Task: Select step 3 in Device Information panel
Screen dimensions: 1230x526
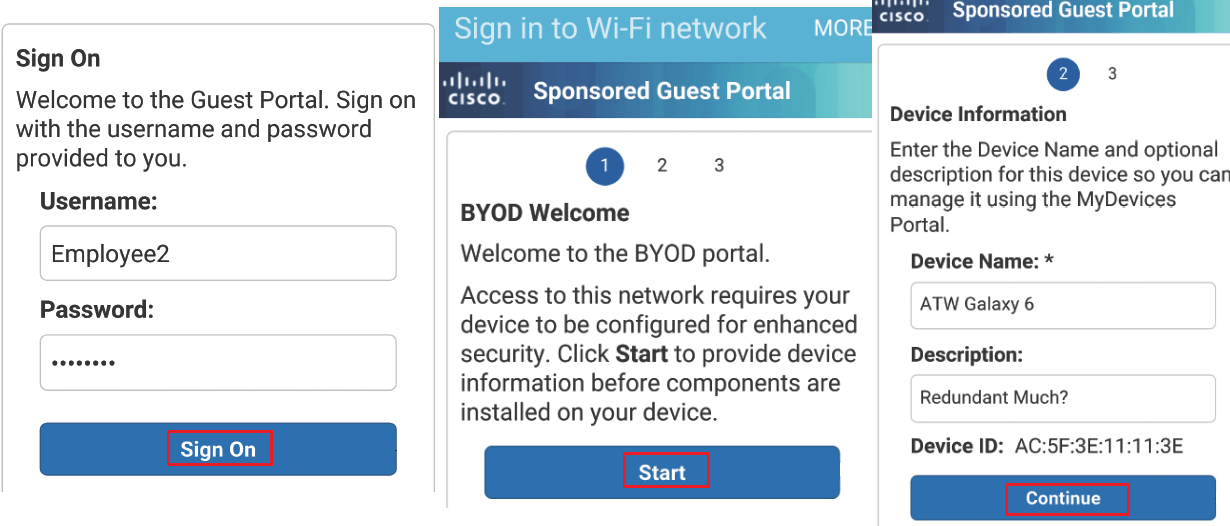Action: coord(1112,74)
